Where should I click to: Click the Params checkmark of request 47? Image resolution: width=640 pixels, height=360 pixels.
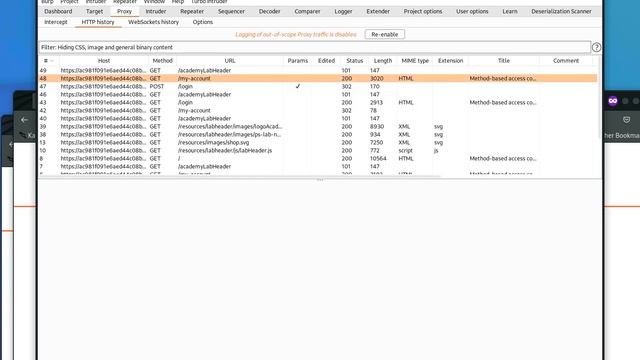[x=298, y=86]
